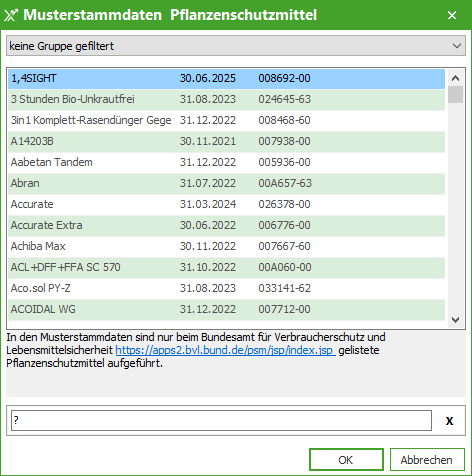
Task: Click registration number 007712-00
Action: point(284,309)
